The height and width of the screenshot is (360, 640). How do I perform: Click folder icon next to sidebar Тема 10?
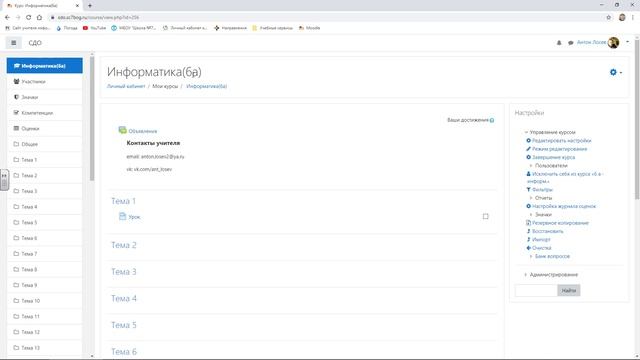coord(16,300)
